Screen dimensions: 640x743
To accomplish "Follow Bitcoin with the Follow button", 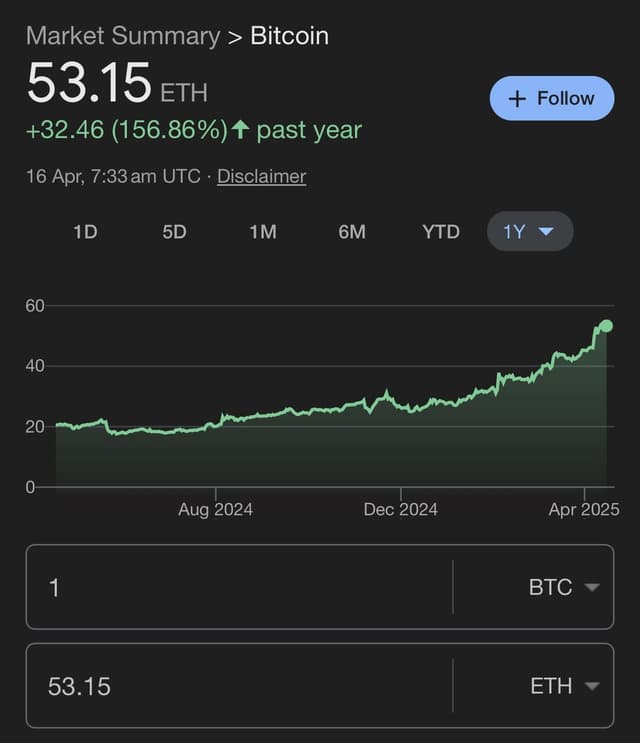I will point(552,98).
